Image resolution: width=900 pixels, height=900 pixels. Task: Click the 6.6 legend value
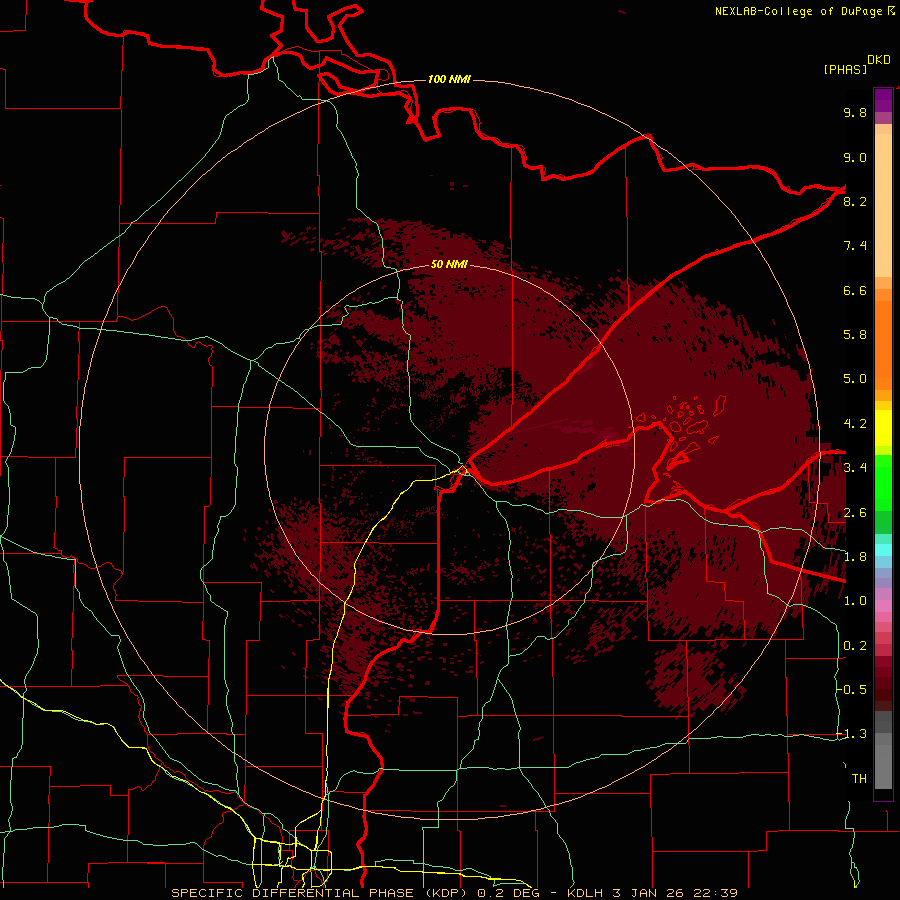(x=855, y=290)
